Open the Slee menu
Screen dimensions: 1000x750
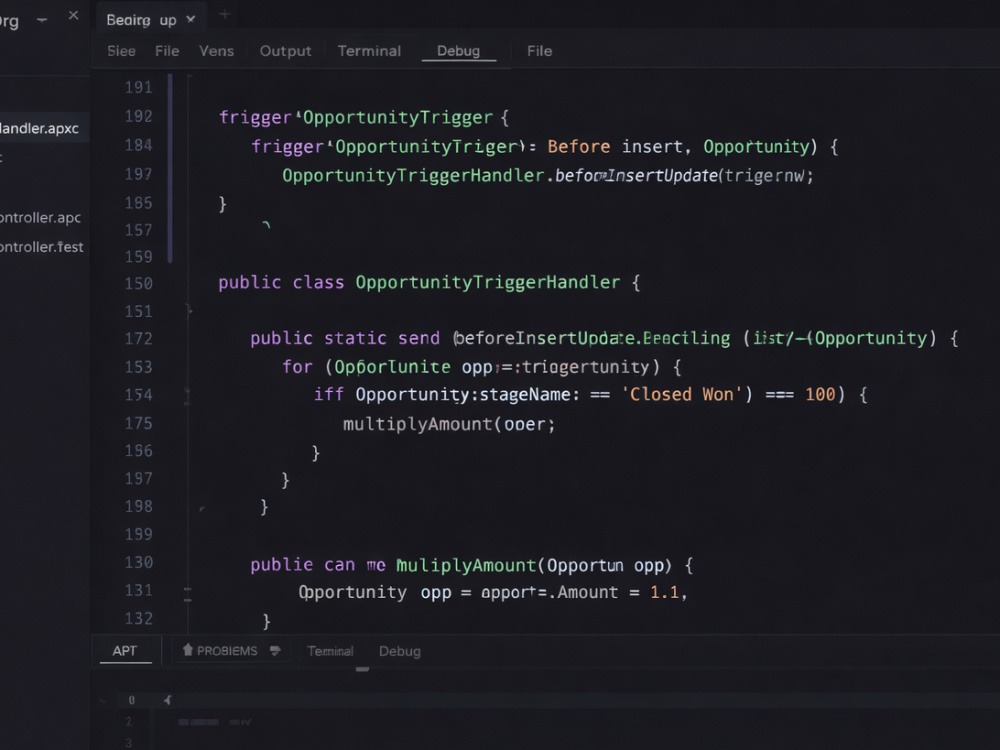click(121, 51)
